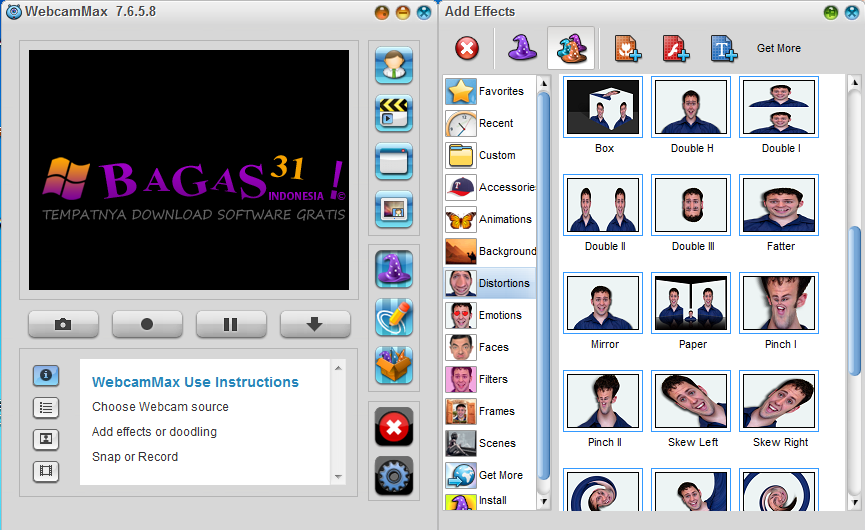
Task: Click the add Flash effect icon
Action: pyautogui.click(x=676, y=49)
